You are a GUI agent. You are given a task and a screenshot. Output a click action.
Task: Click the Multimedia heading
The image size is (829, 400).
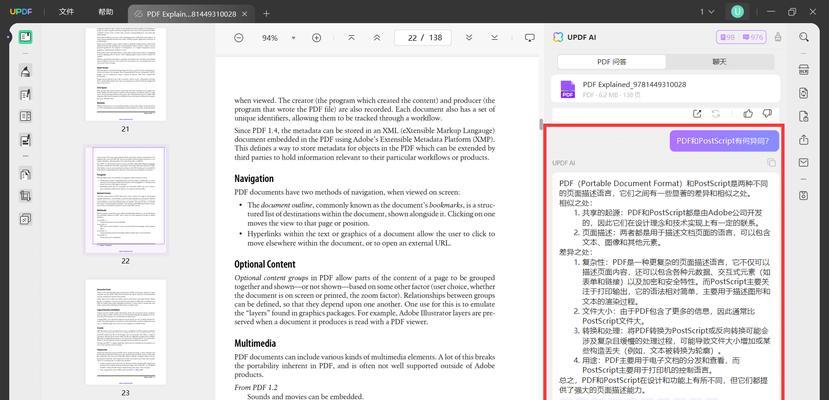255,343
